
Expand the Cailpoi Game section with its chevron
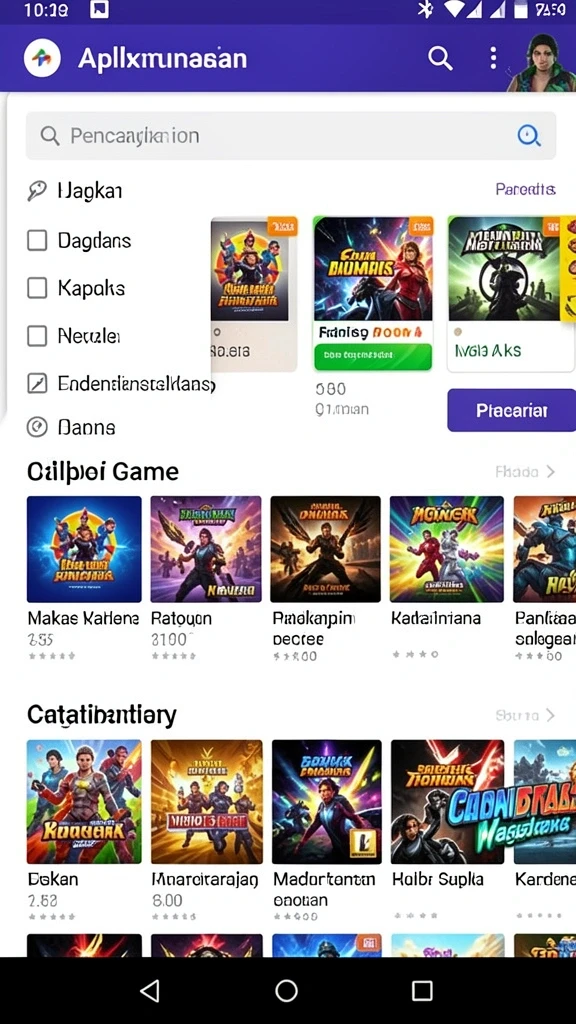pyautogui.click(x=550, y=472)
